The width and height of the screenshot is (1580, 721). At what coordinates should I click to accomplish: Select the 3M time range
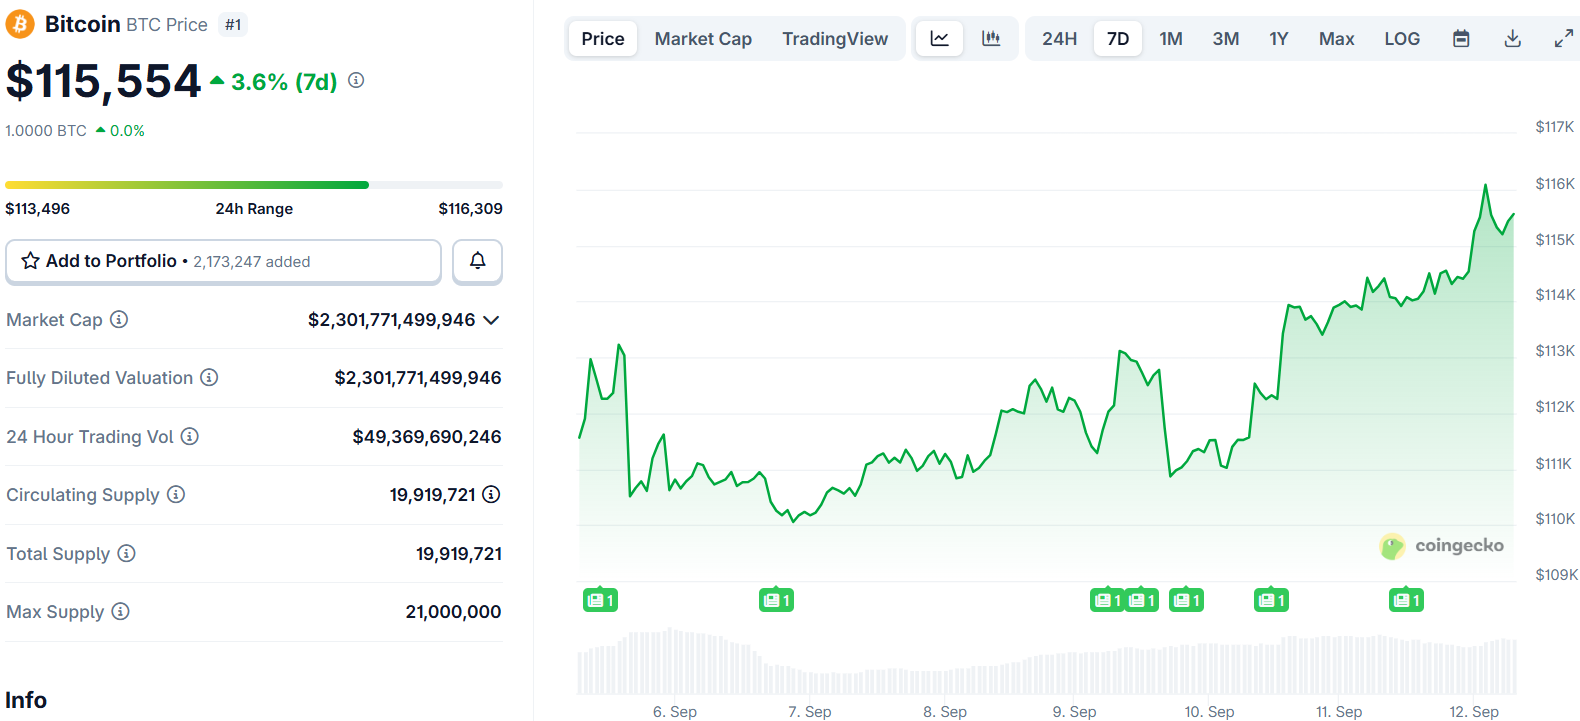1226,39
